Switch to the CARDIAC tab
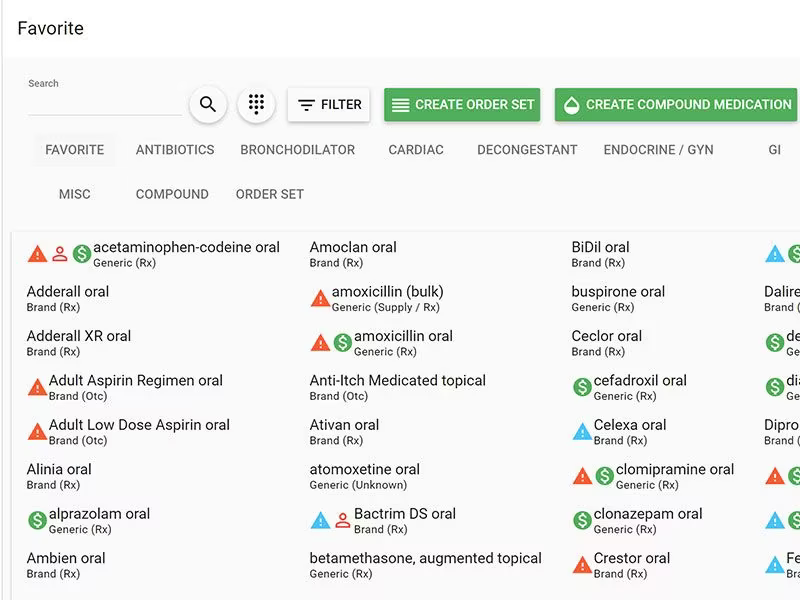The height and width of the screenshot is (600, 800). [416, 149]
